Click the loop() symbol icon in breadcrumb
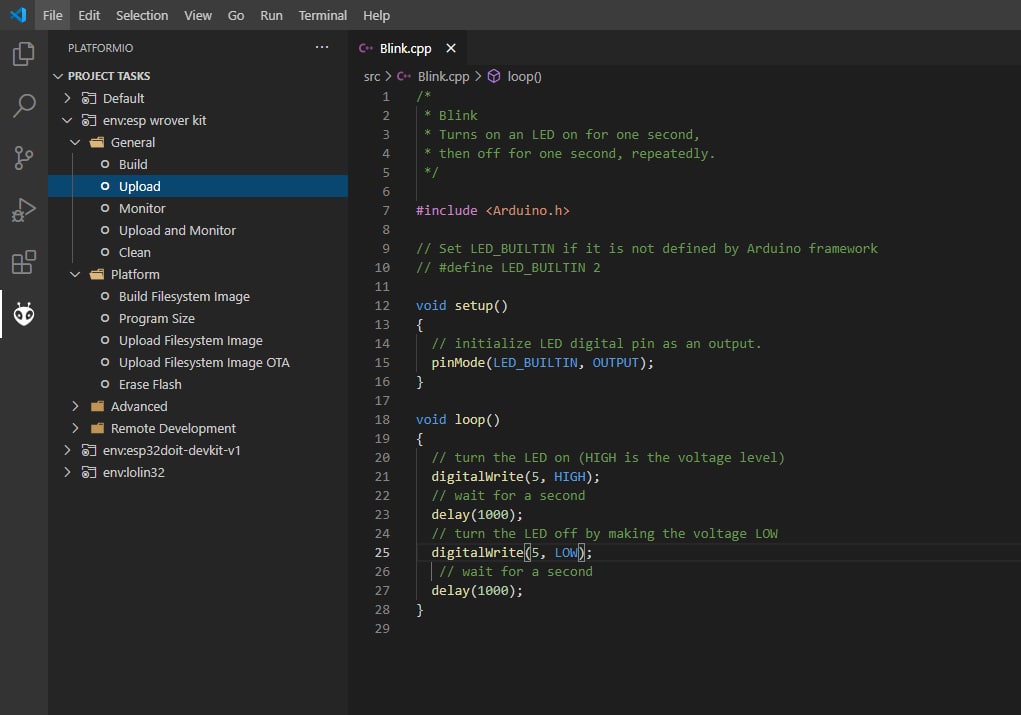The image size is (1021, 715). click(494, 76)
